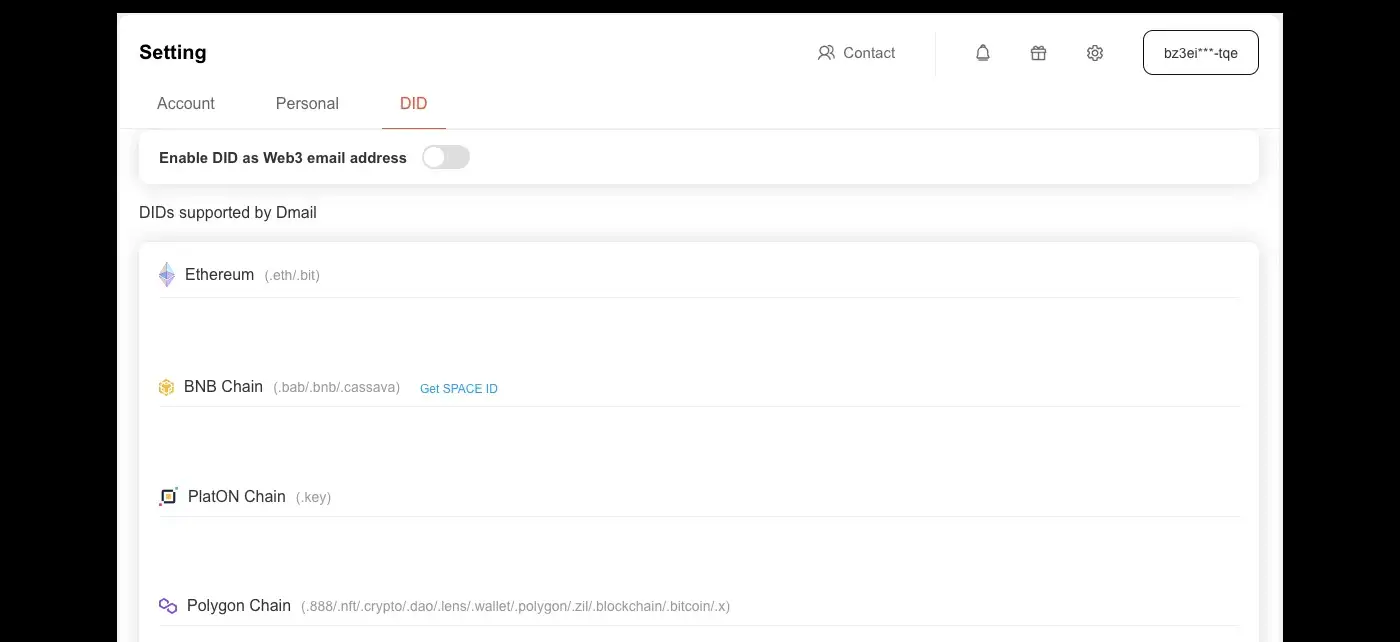This screenshot has width=1400, height=642.
Task: Click the BNB Chain logo icon
Action: 166,387
